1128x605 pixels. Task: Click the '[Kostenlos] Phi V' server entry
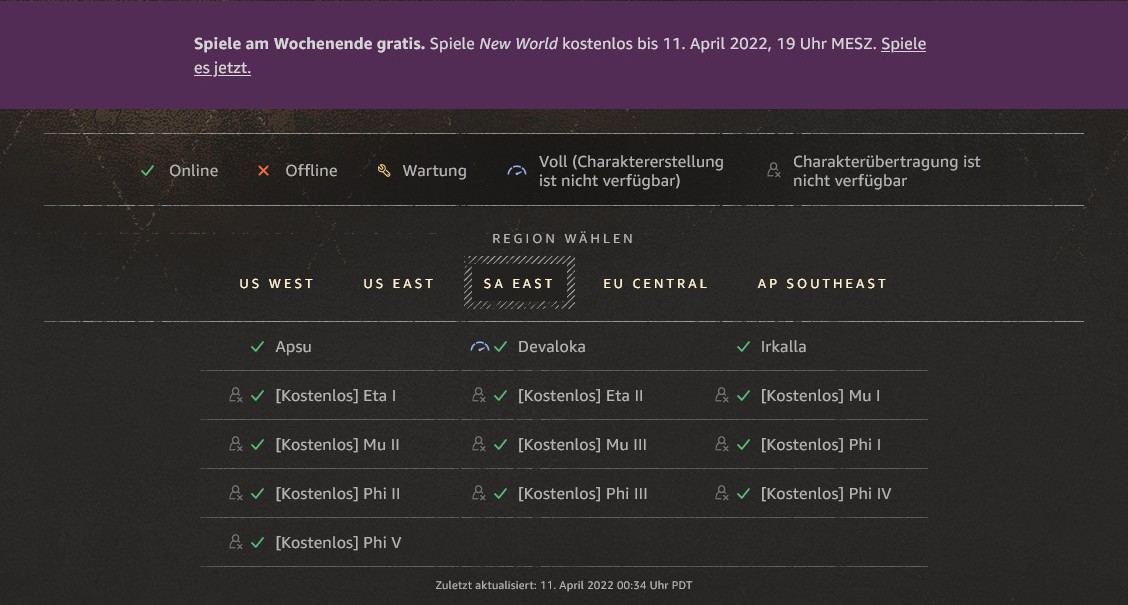point(338,543)
